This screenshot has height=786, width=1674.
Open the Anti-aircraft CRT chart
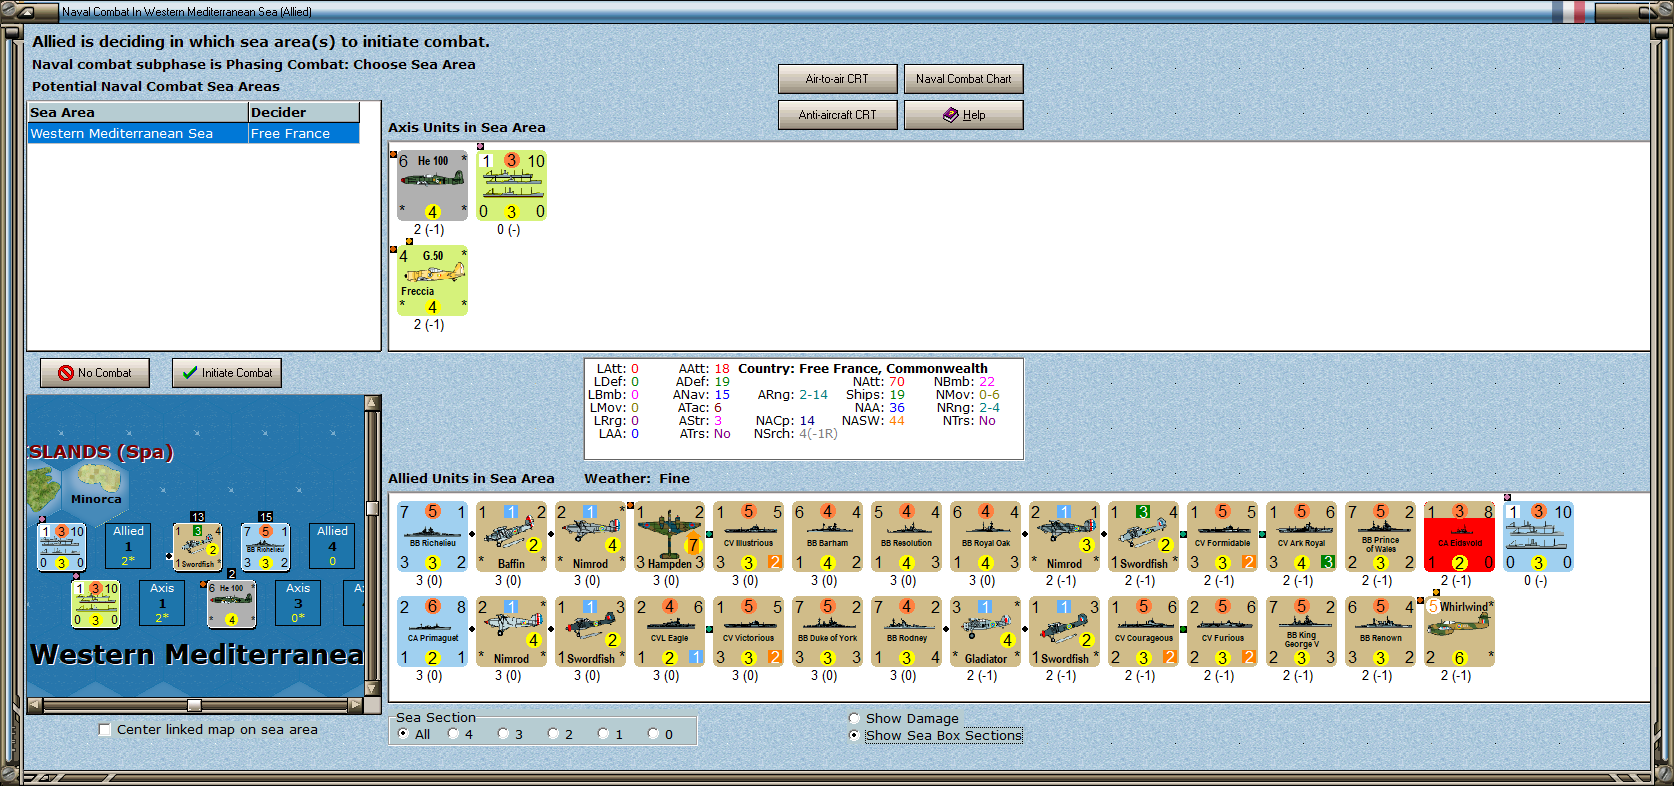click(x=837, y=115)
